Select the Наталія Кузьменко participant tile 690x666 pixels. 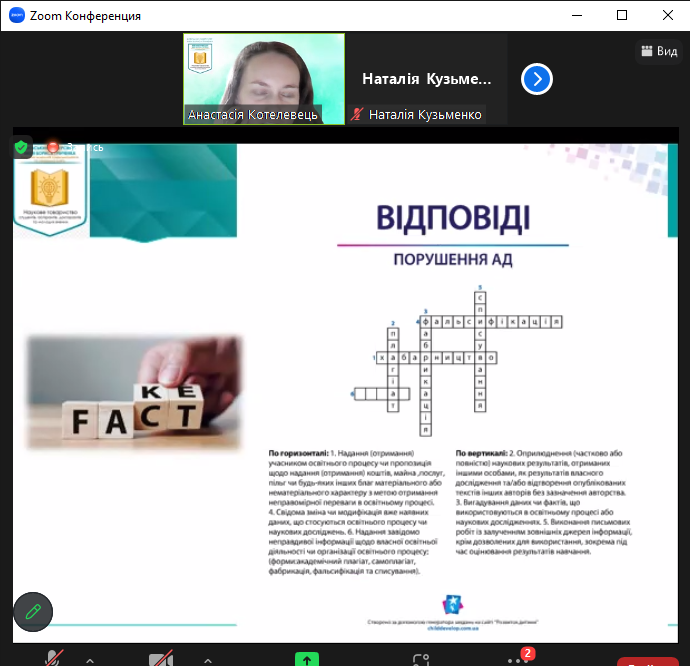coord(426,79)
